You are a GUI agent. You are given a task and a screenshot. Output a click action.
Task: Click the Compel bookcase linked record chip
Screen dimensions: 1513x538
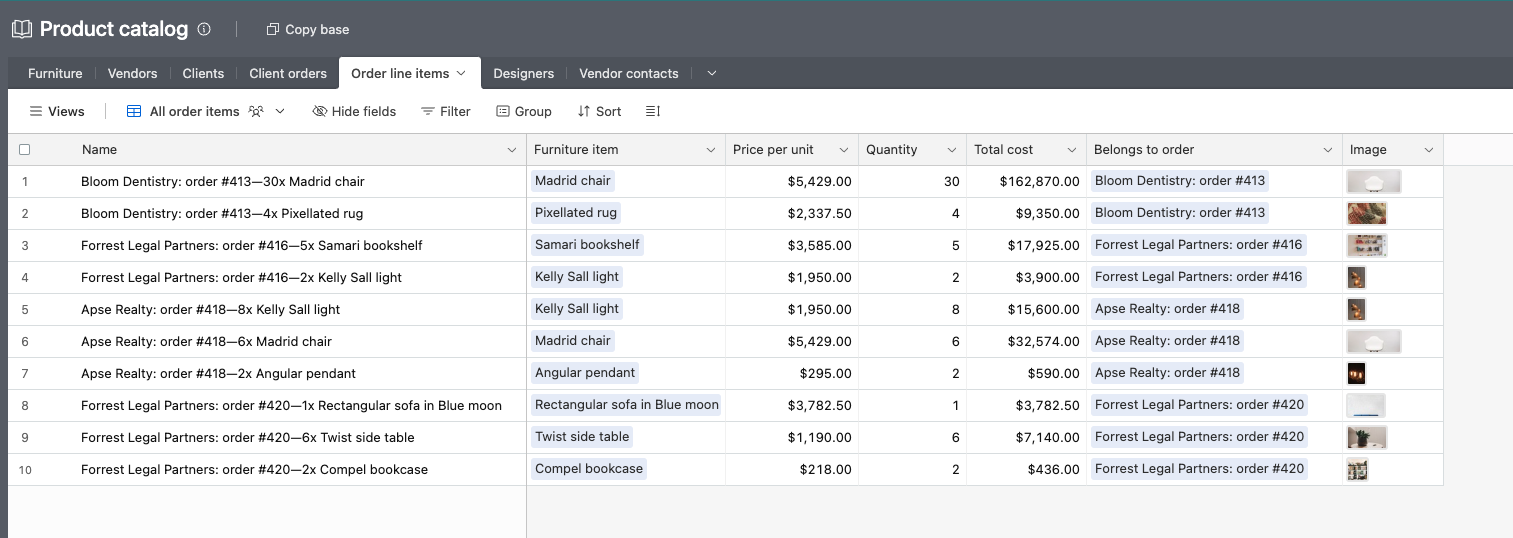click(589, 469)
